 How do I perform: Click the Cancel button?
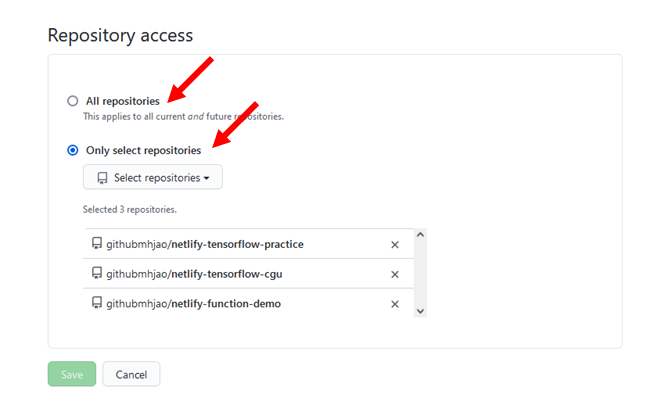tap(131, 374)
